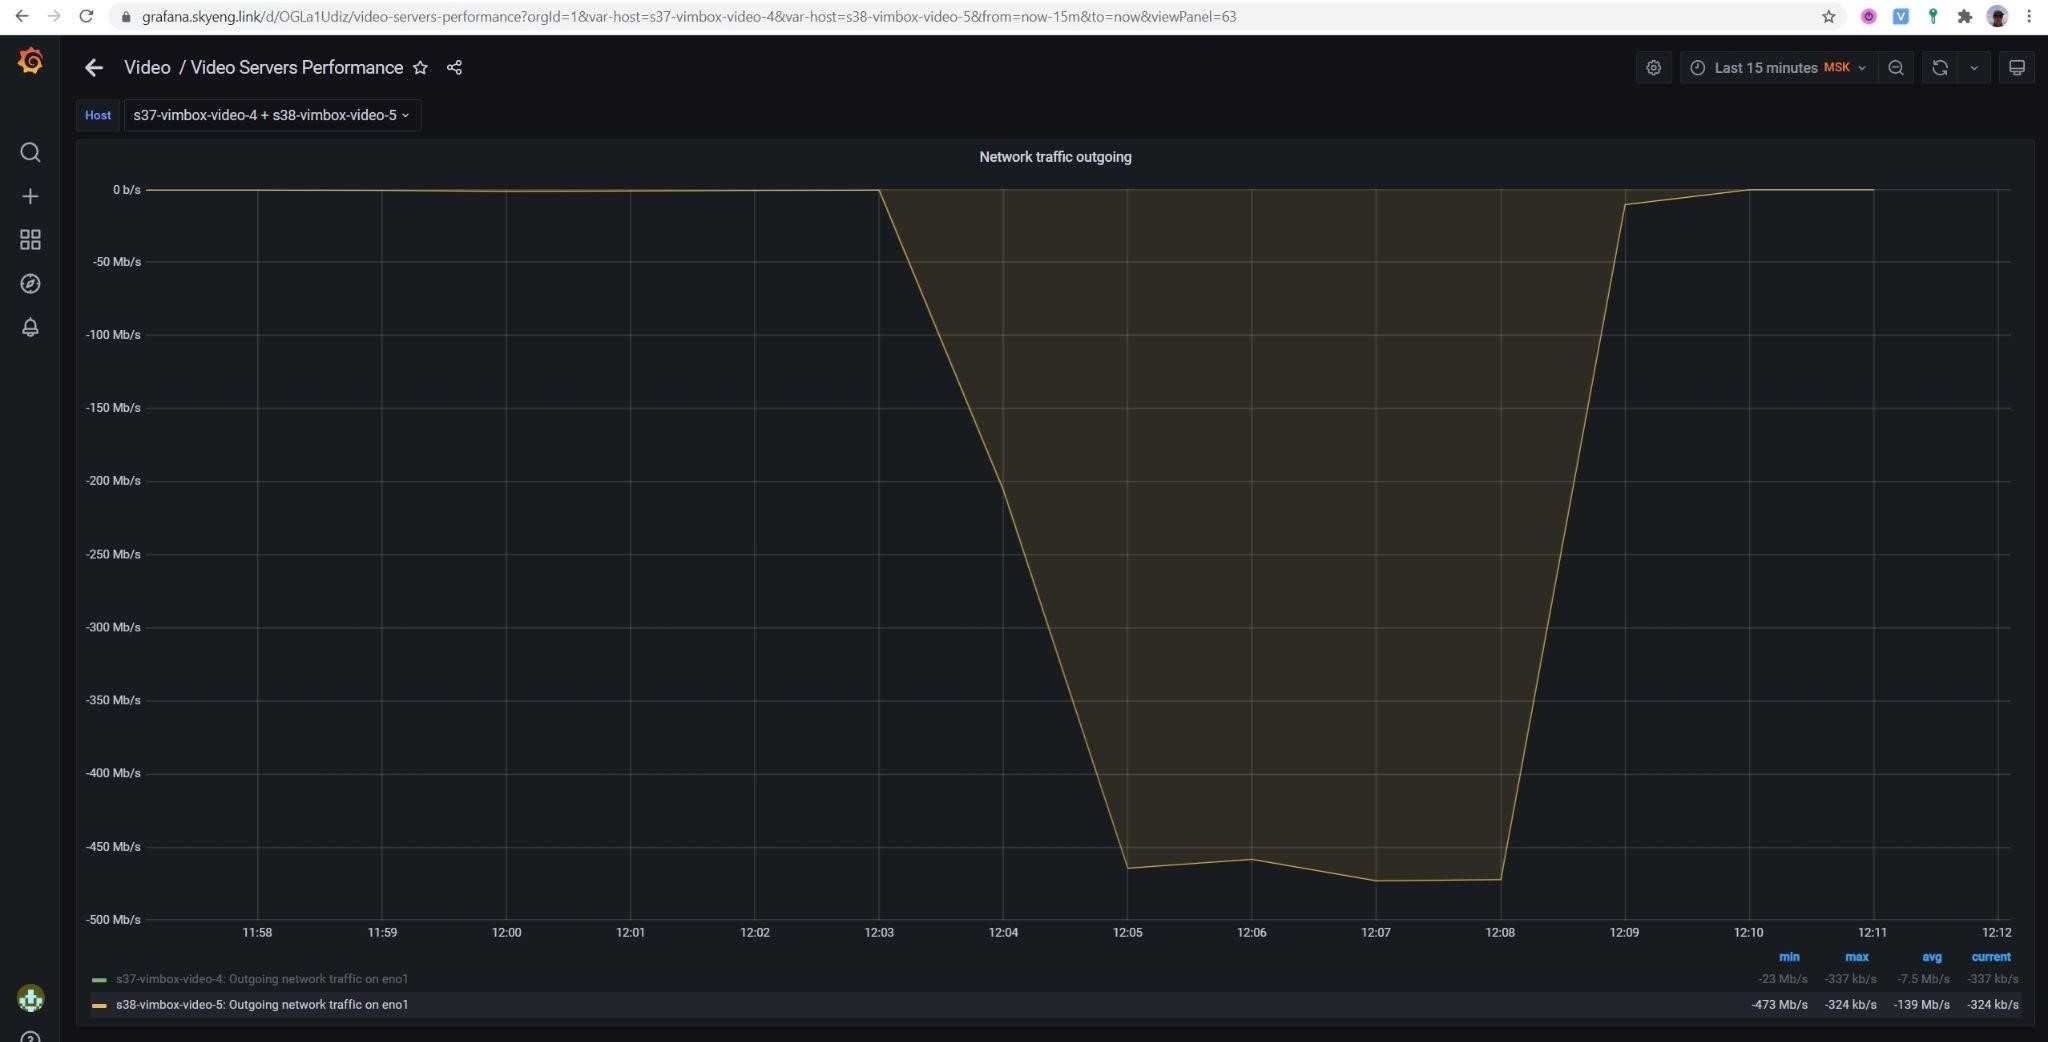
Task: Click the Video folder breadcrumb
Action: click(x=147, y=67)
